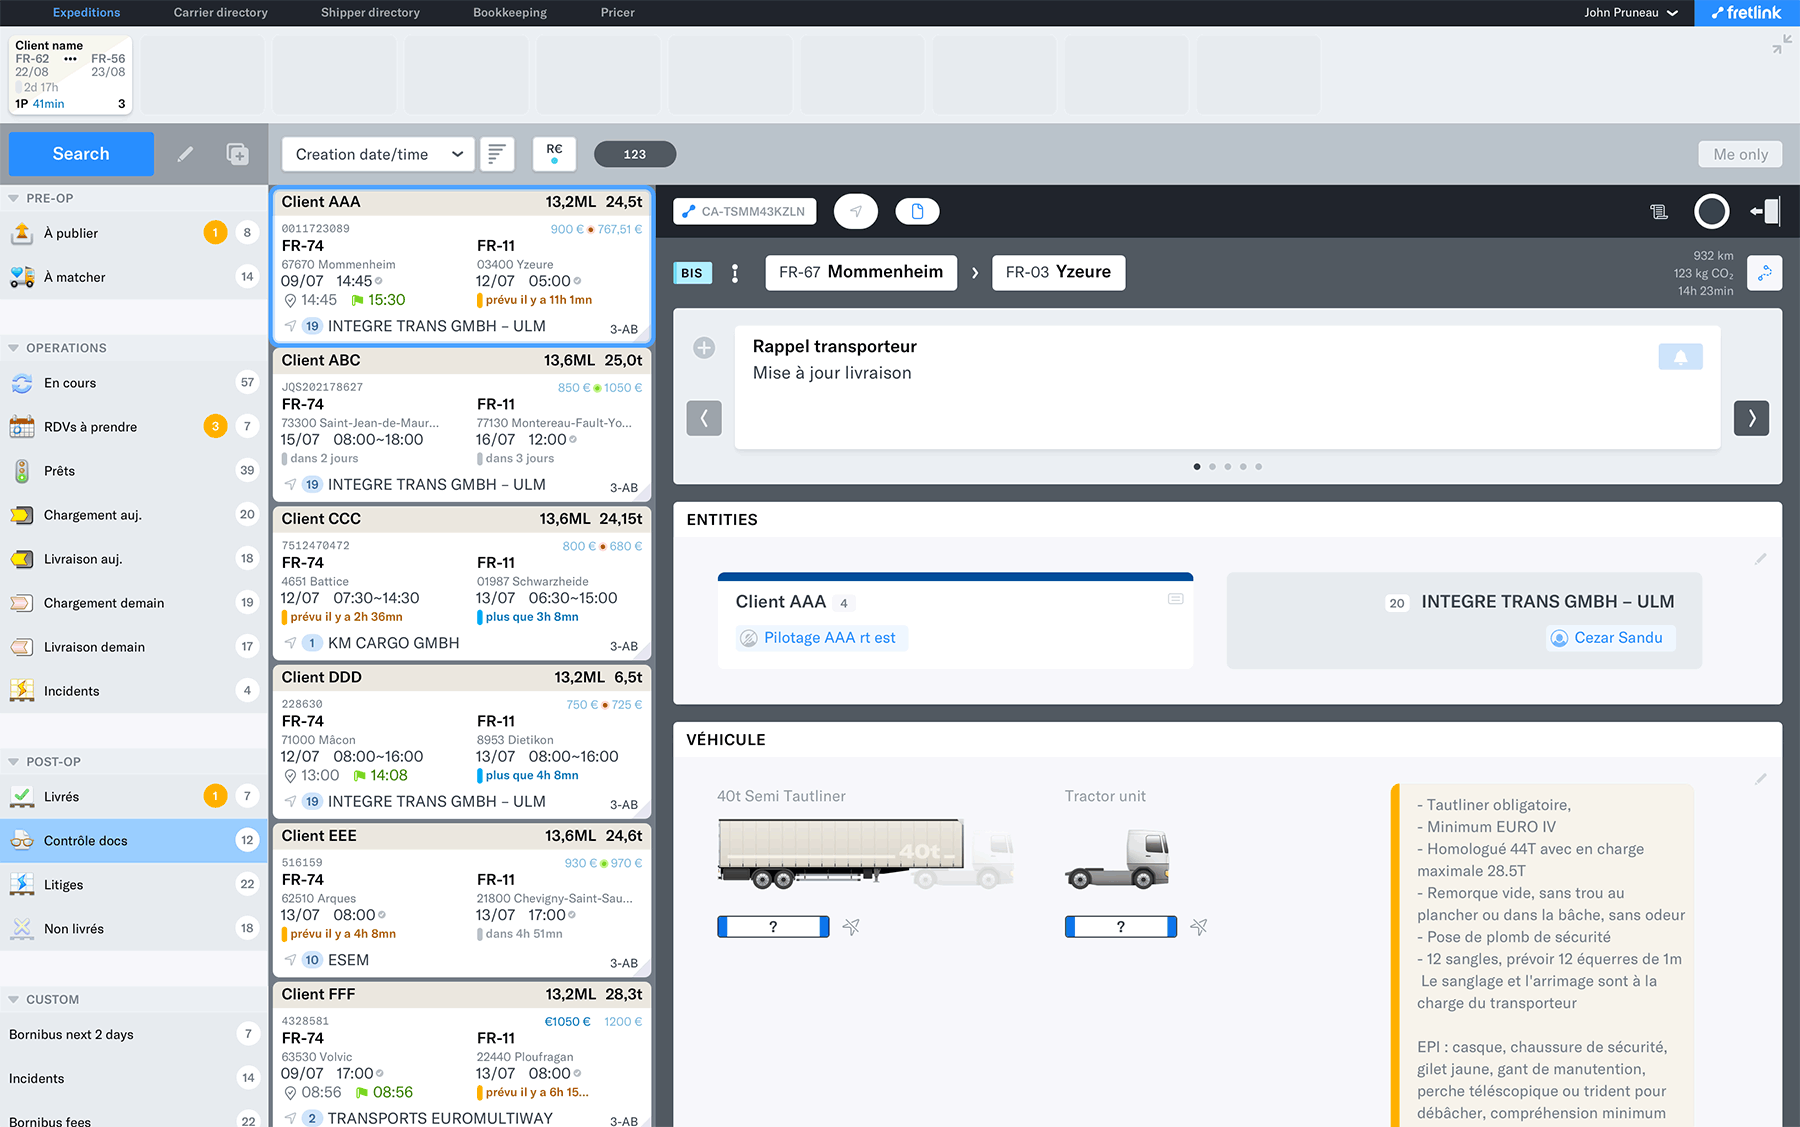Open the Carrier directory tab
Image resolution: width=1800 pixels, height=1127 pixels.
tap(220, 13)
